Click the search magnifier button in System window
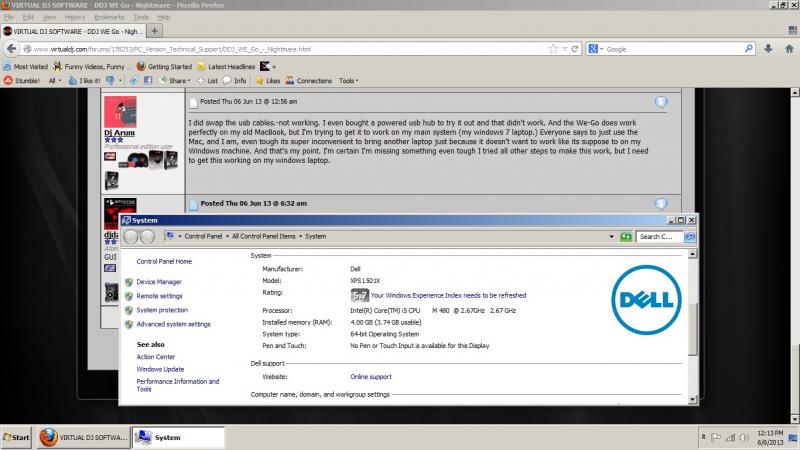Screen dimensions: 800x450 (x=690, y=237)
